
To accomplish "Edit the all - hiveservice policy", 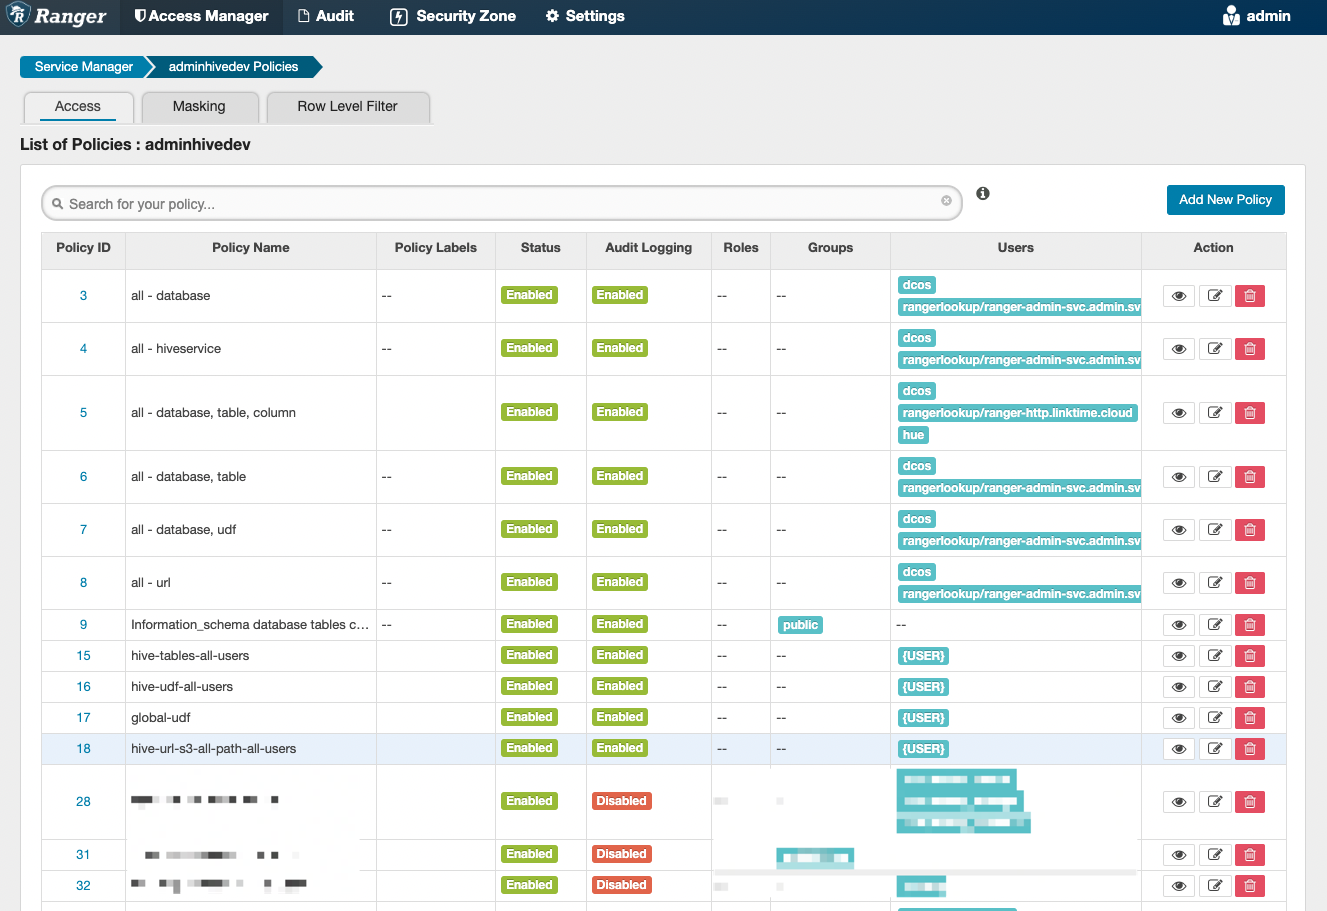I will (x=1215, y=349).
